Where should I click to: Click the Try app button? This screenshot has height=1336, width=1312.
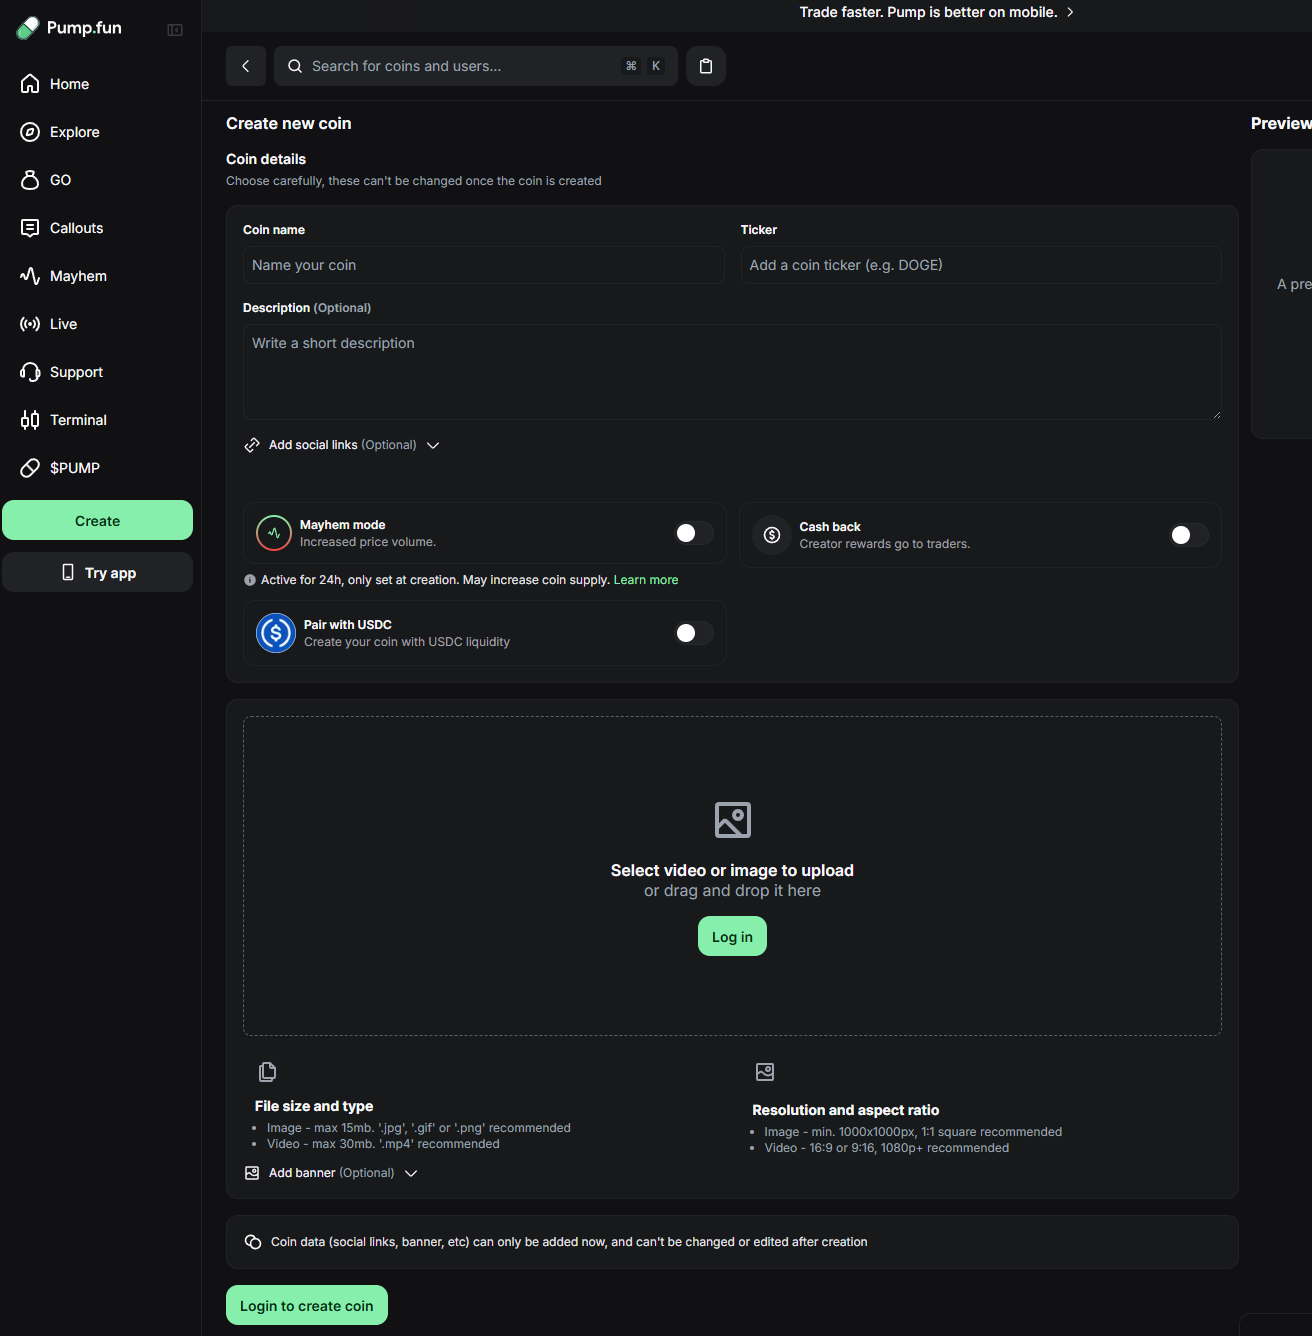(x=97, y=572)
